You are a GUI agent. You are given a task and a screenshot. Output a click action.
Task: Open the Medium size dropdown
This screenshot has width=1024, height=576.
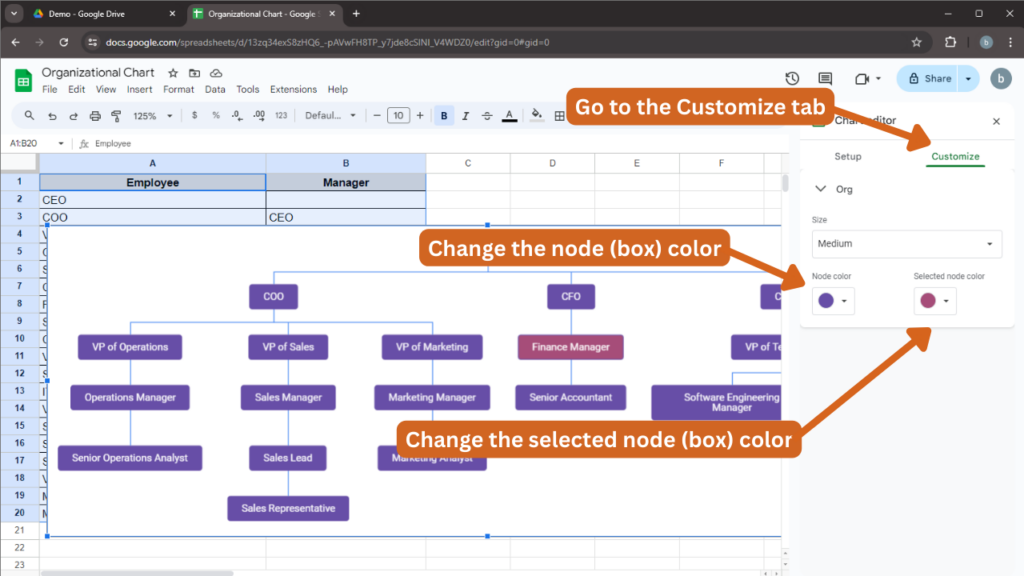(906, 243)
